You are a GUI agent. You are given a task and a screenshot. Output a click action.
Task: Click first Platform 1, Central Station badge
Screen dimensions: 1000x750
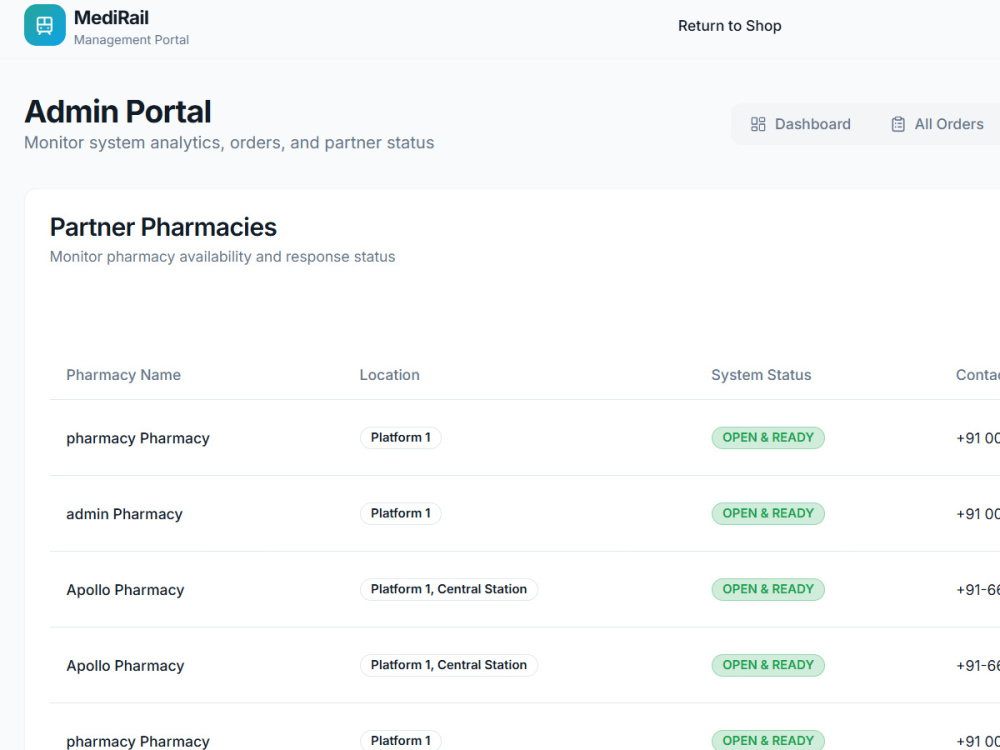click(449, 589)
